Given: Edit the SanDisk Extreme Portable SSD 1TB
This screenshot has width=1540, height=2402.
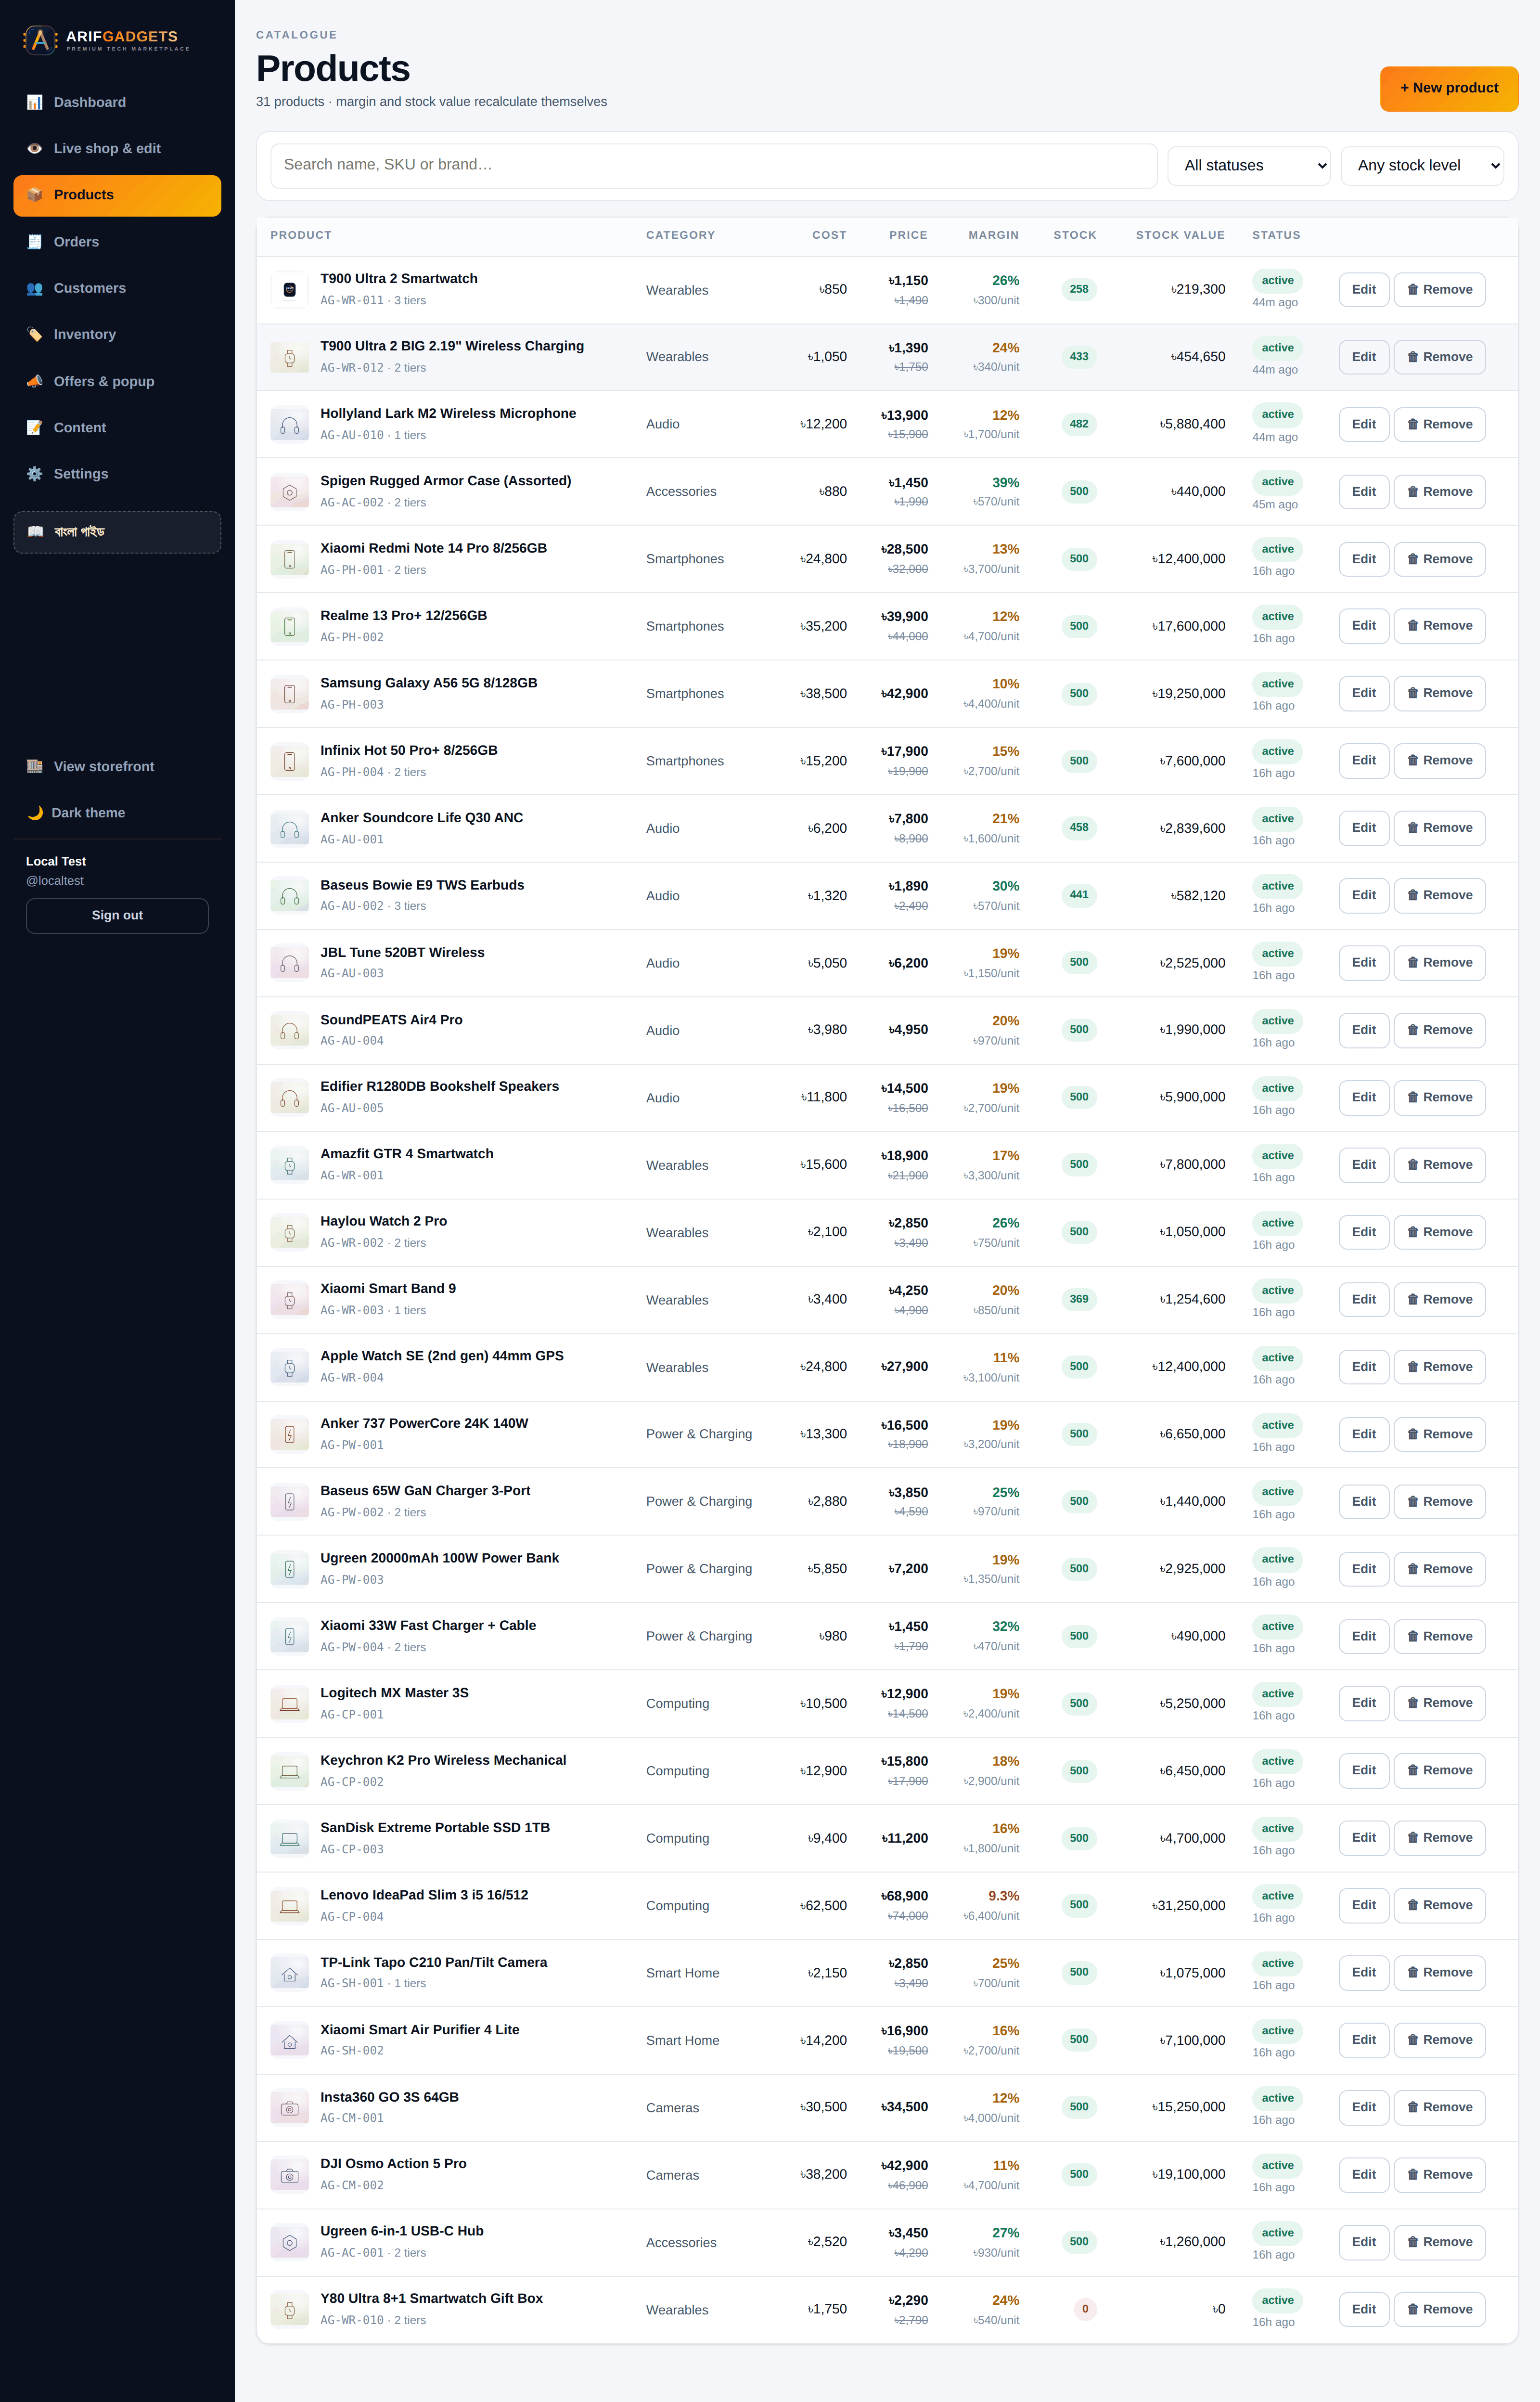Looking at the screenshot, I should 1363,1838.
